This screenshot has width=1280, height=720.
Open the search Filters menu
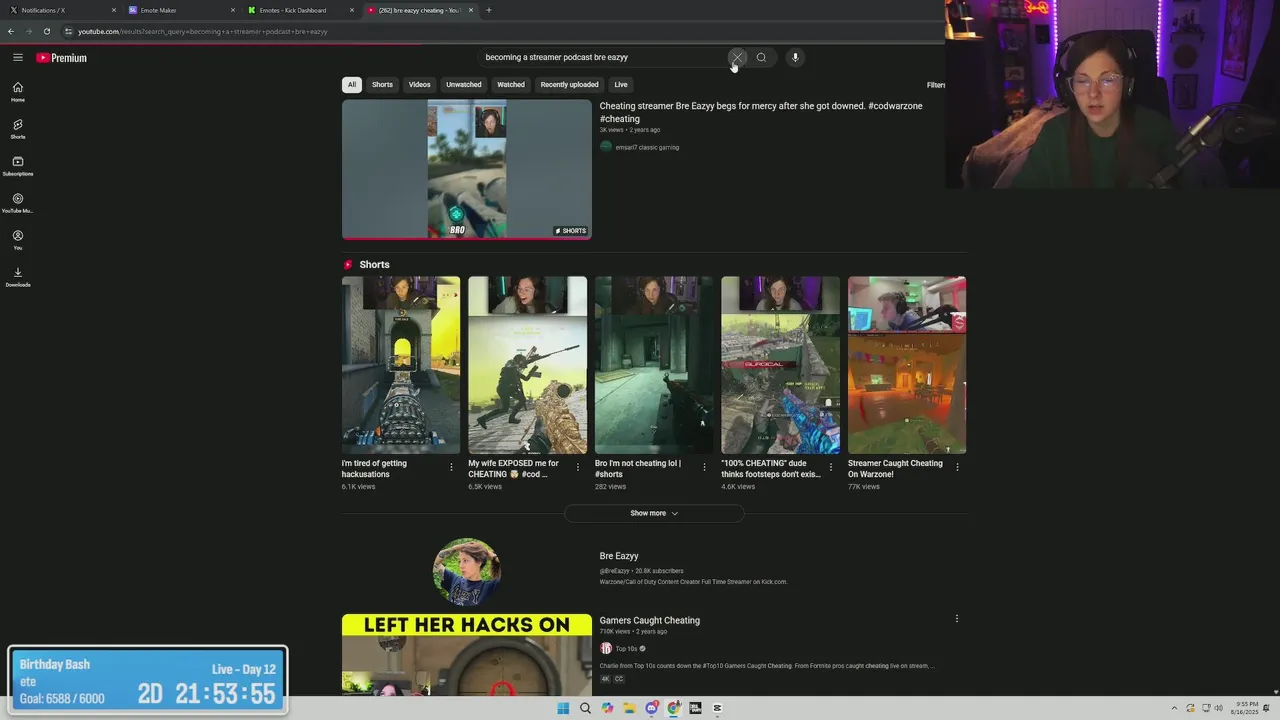pyautogui.click(x=936, y=85)
